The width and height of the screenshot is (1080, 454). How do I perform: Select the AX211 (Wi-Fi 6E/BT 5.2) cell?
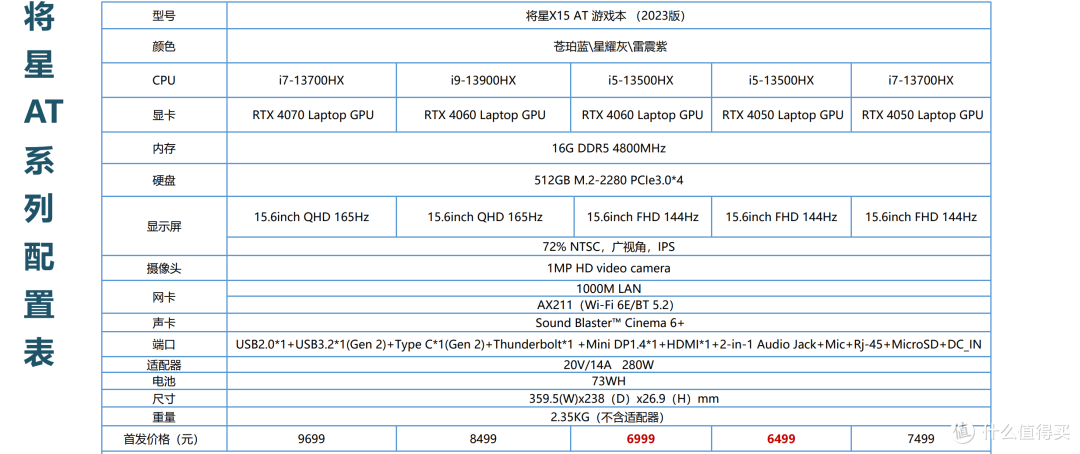(x=609, y=305)
